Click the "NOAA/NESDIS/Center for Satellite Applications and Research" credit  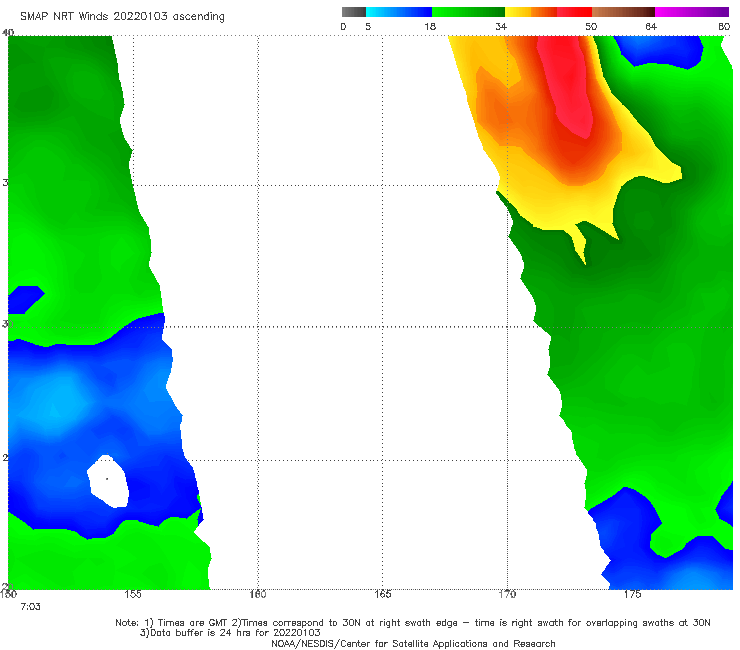pos(413,643)
